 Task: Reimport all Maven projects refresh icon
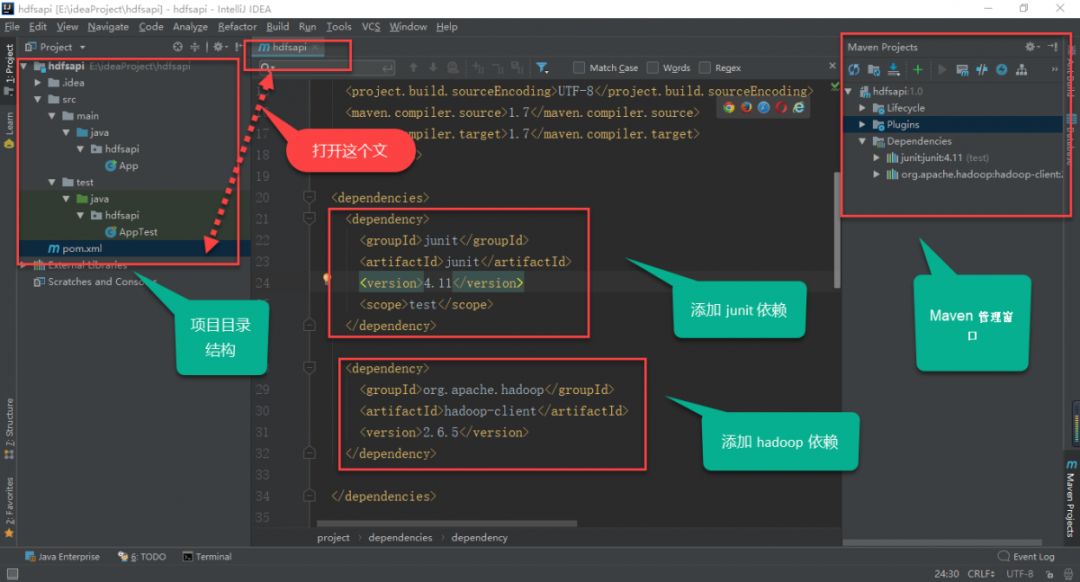(x=854, y=70)
